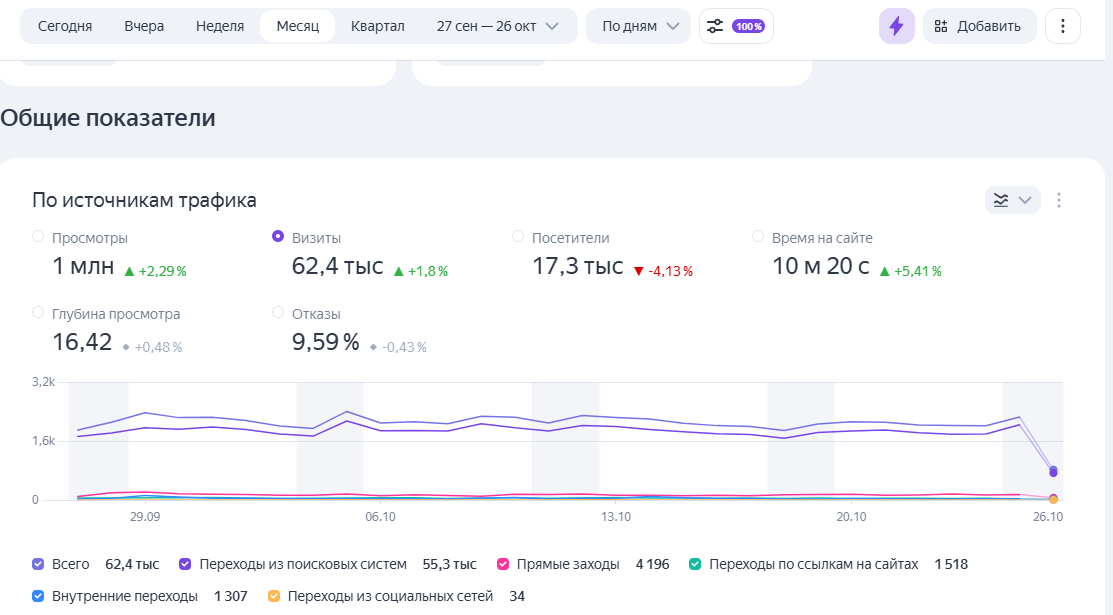Click the 9,59 % bounce value
Viewport: 1113px width, 615px height.
click(326, 342)
